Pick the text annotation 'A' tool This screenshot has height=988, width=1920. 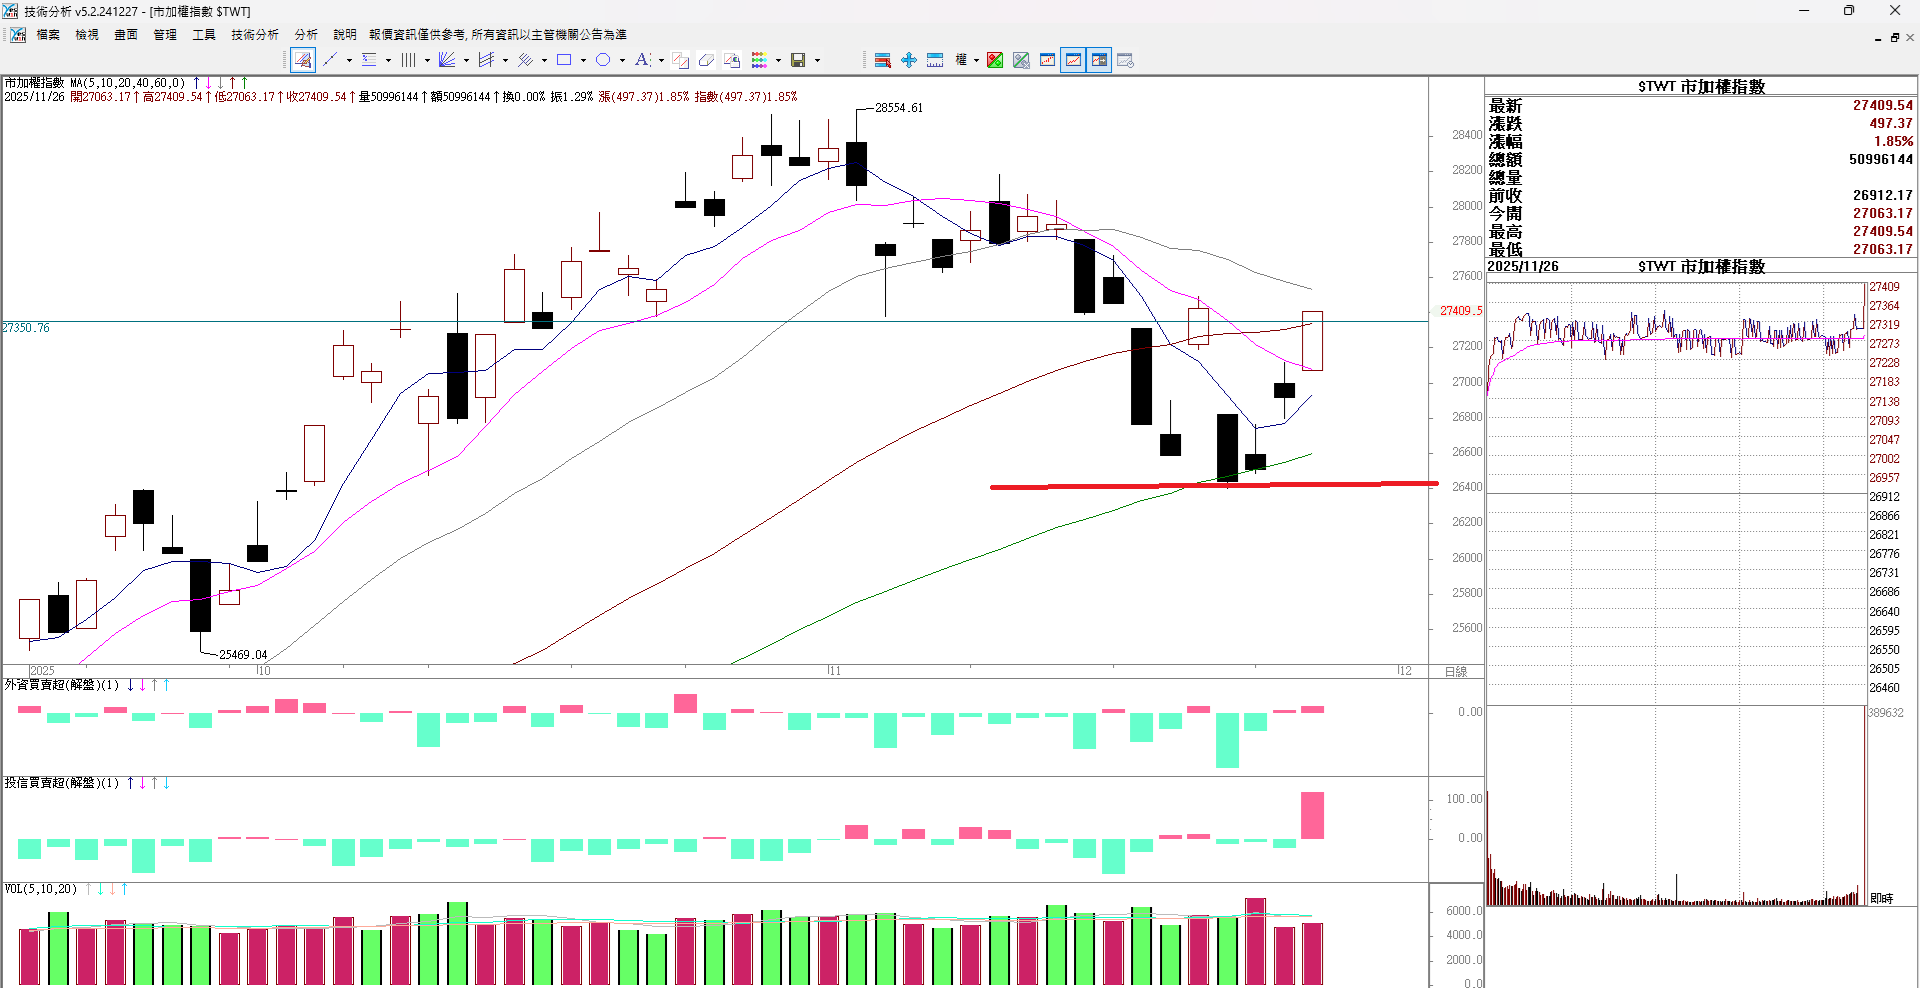pyautogui.click(x=642, y=60)
